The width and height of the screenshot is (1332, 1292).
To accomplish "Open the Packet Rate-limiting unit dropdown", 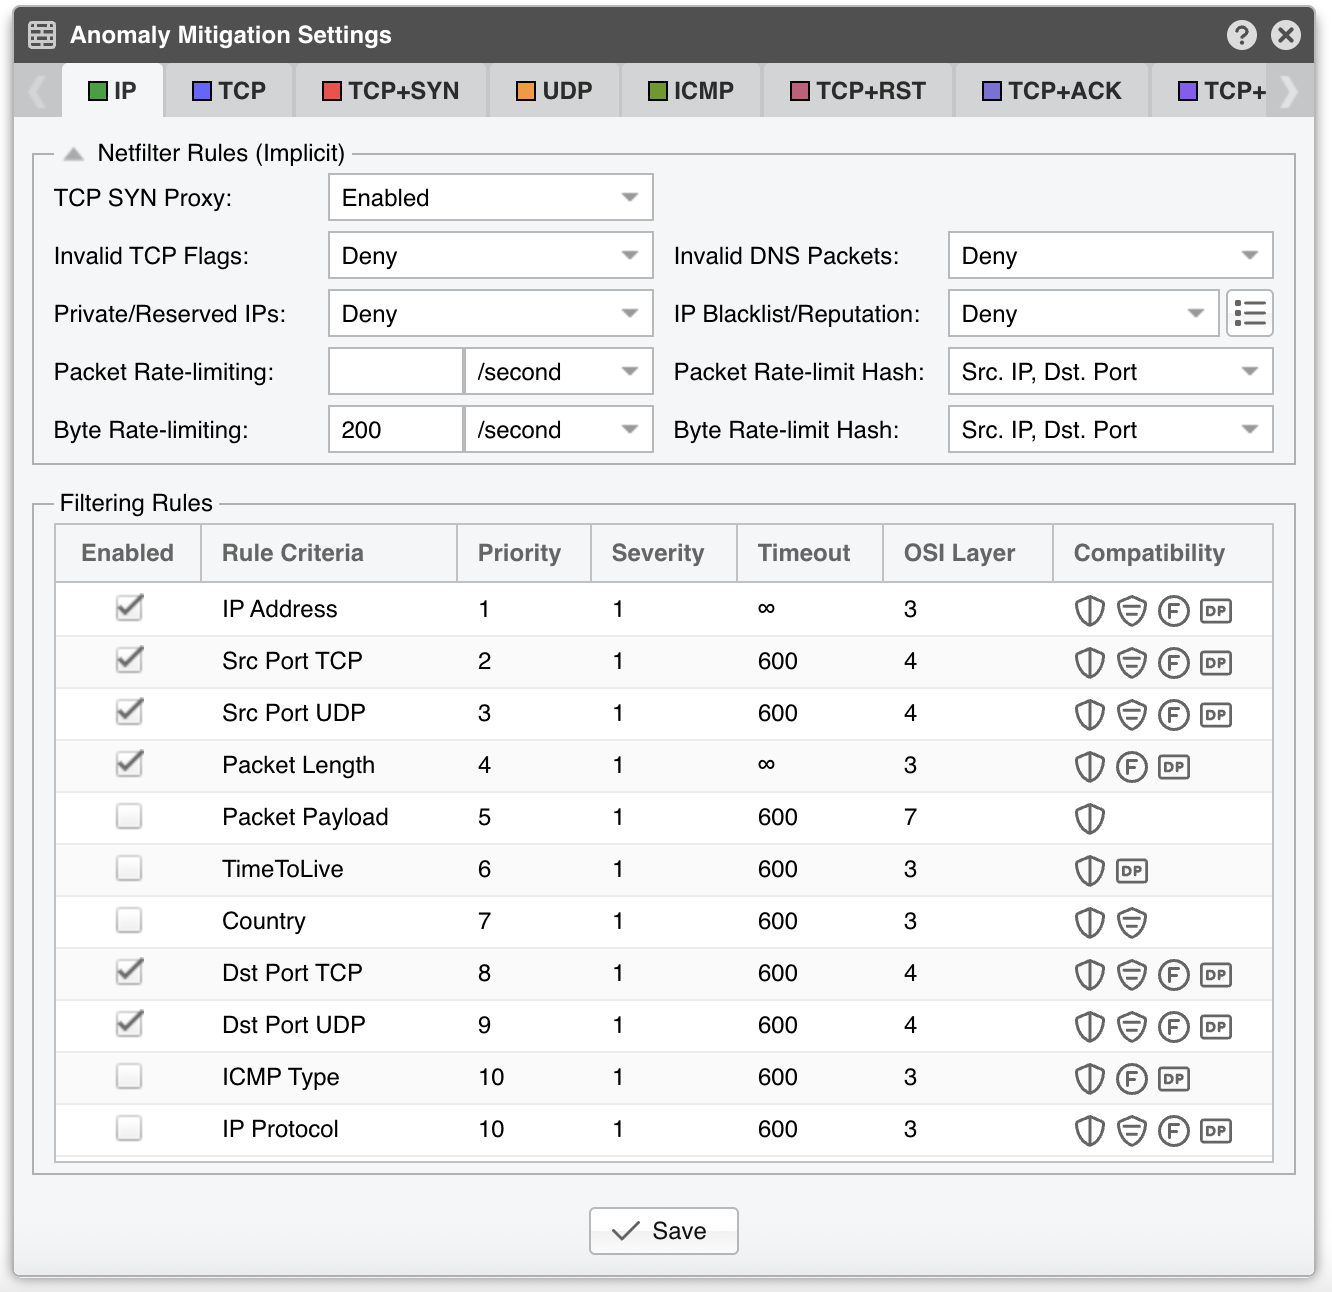I will click(x=559, y=372).
